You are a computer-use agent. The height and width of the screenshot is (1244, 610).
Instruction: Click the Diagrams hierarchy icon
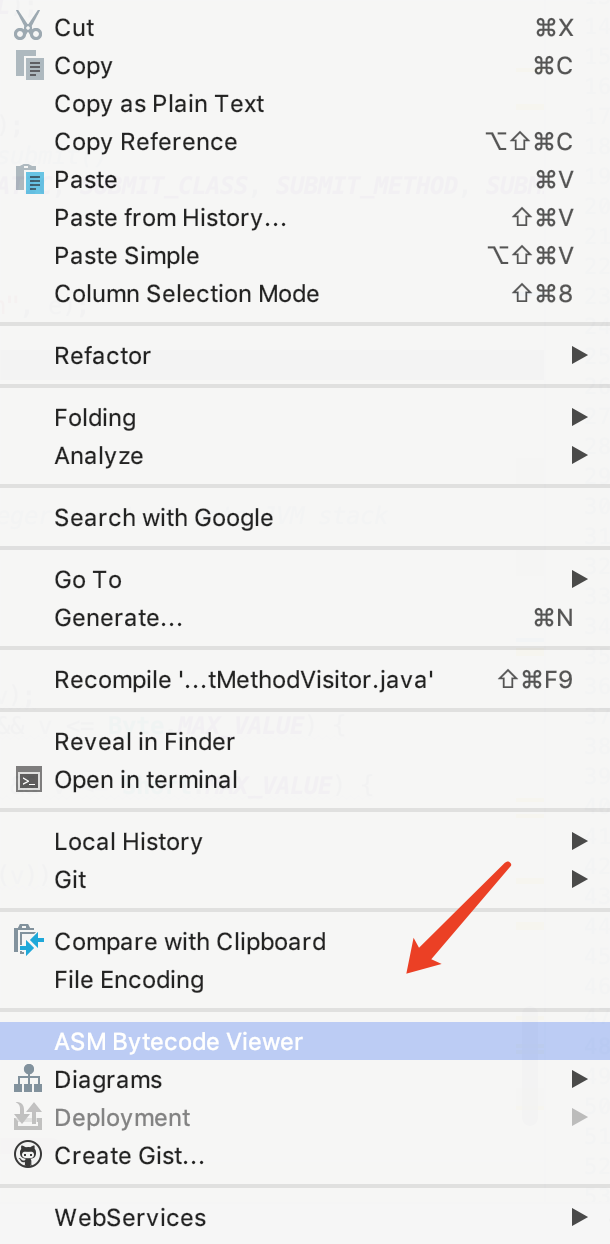29,1079
